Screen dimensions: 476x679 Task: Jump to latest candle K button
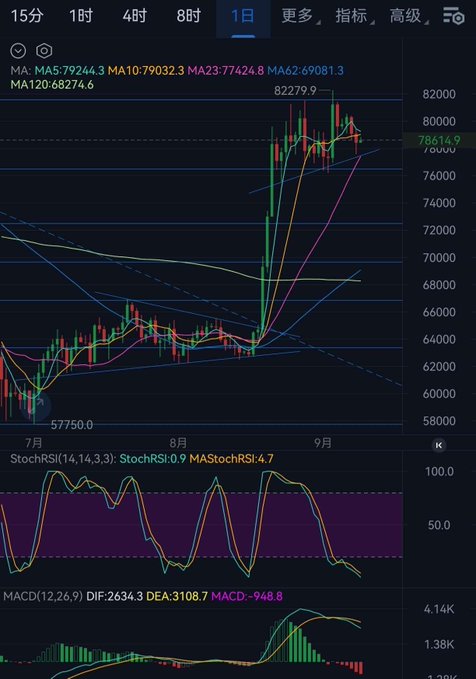coord(439,445)
